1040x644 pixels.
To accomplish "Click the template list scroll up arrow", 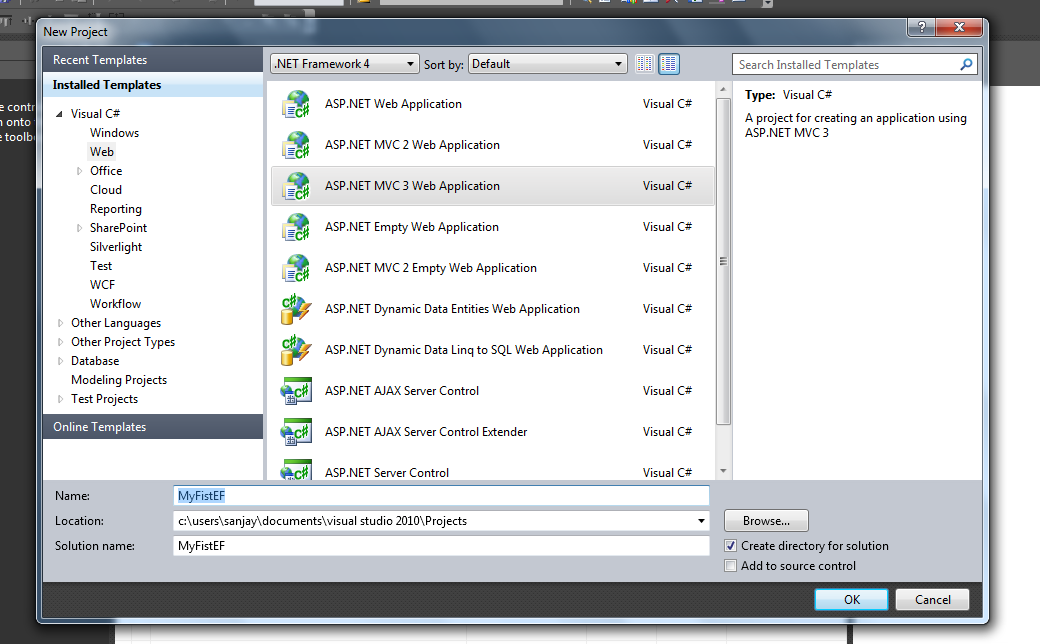I will point(724,89).
